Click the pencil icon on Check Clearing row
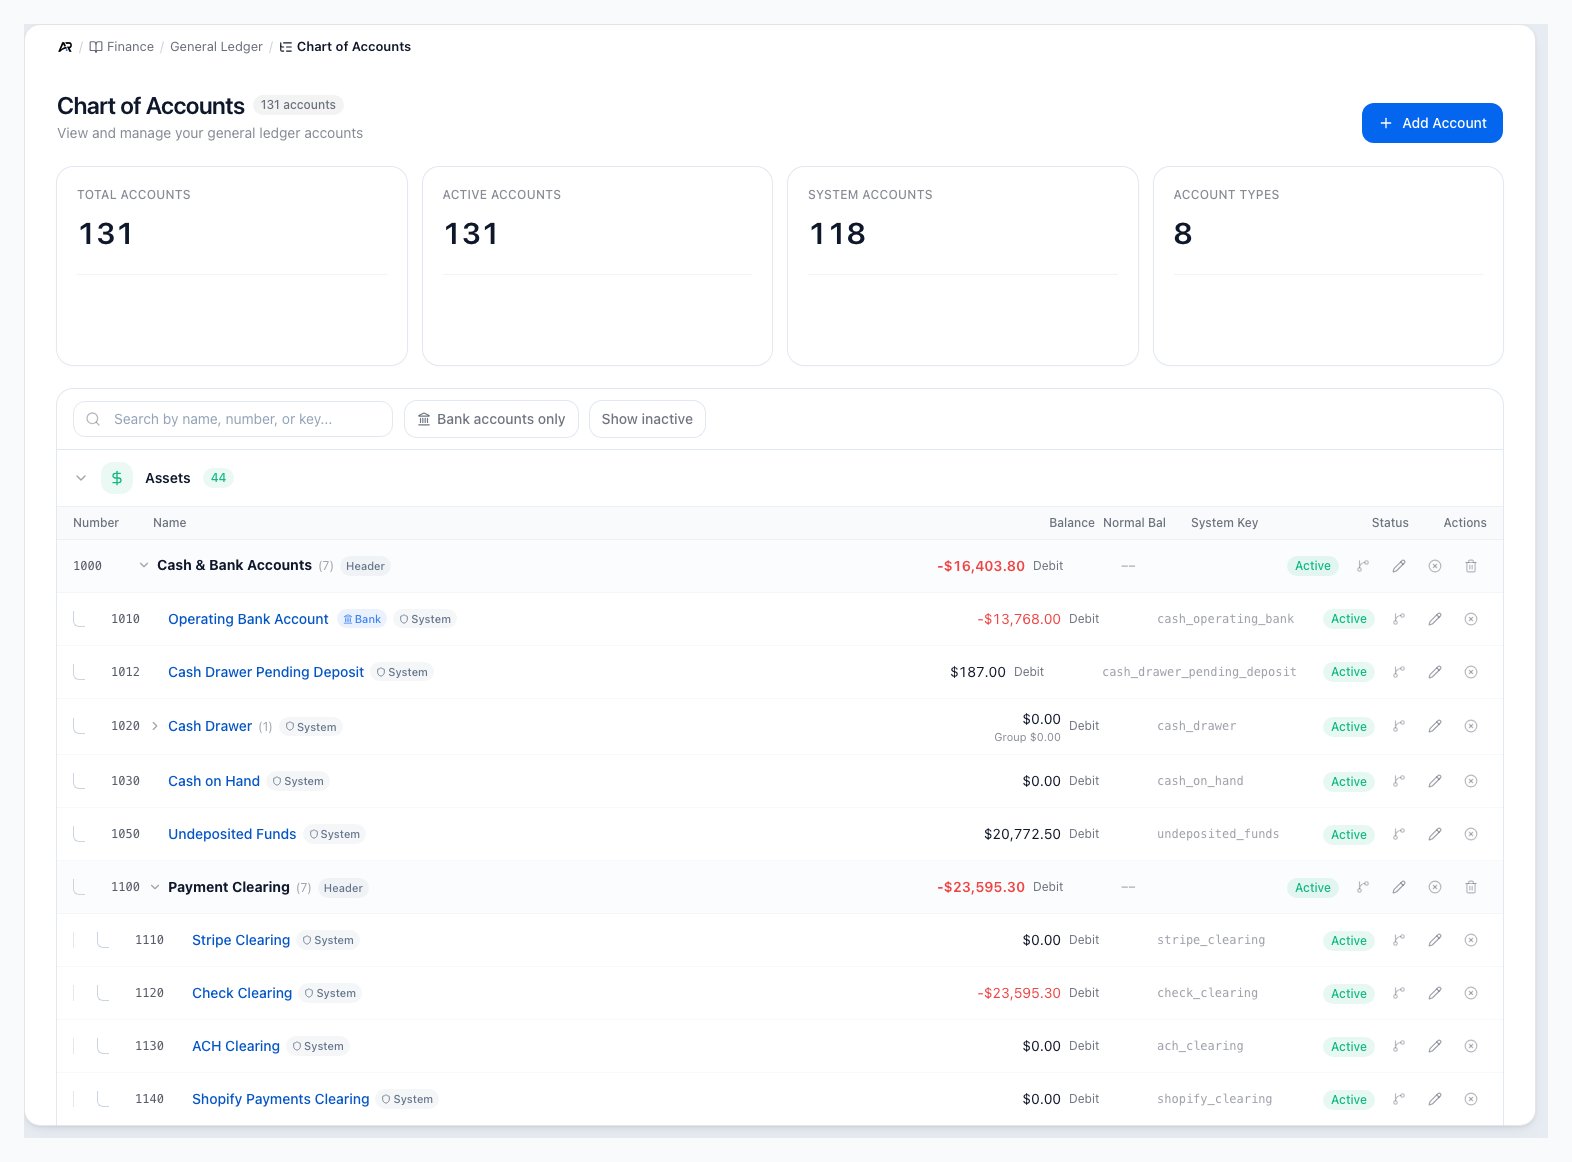1572x1162 pixels. point(1435,993)
